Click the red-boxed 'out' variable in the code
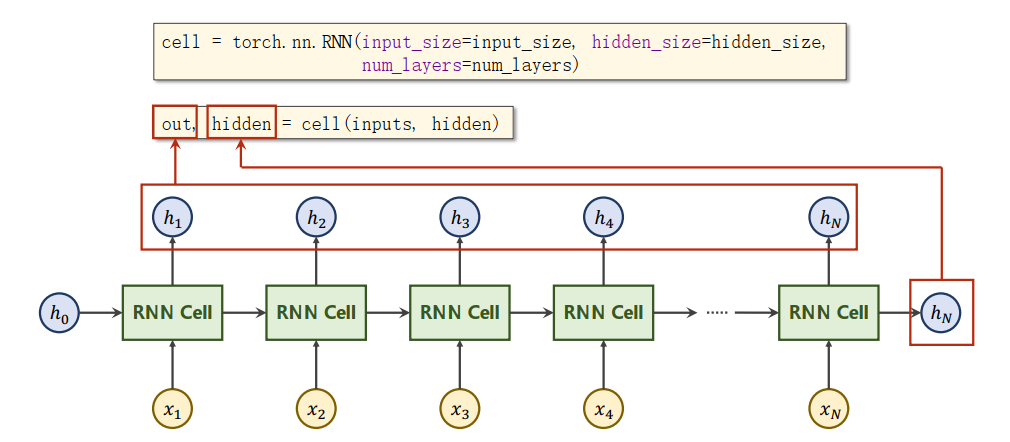The image size is (1010, 442). (175, 123)
